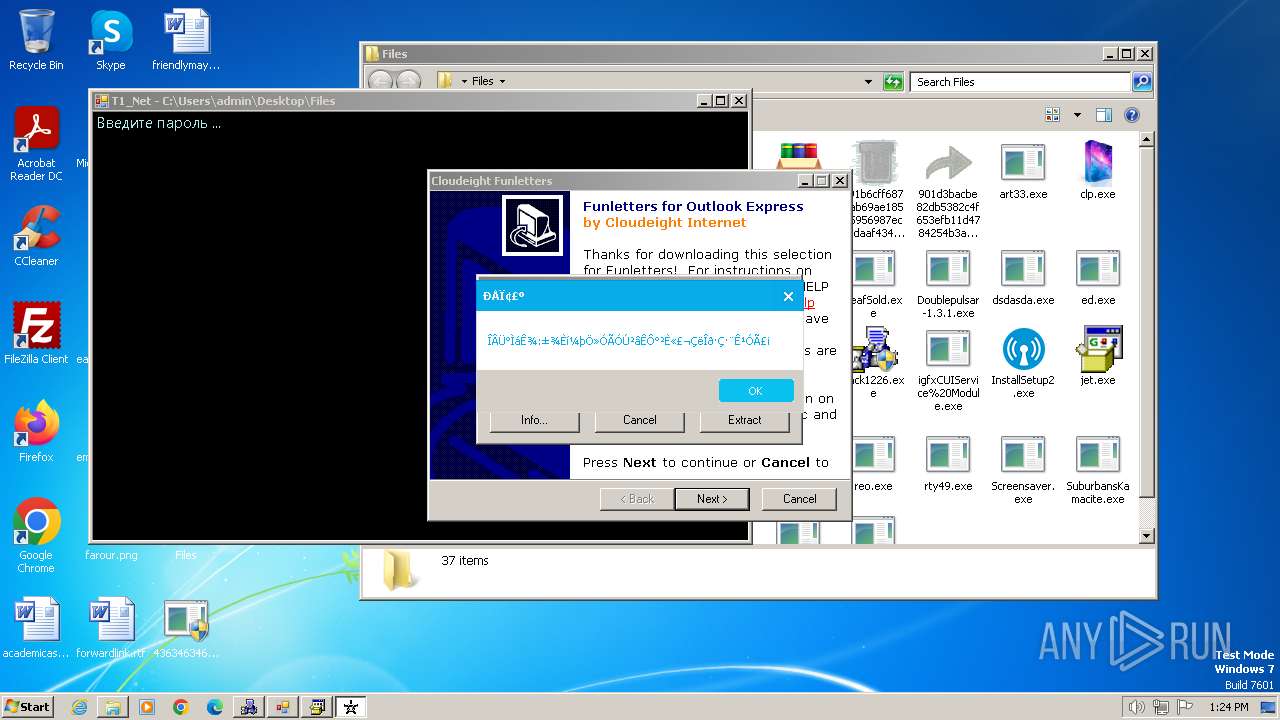Click the Explorer back navigation button
Viewport: 1280px width, 720px height.
[x=381, y=82]
